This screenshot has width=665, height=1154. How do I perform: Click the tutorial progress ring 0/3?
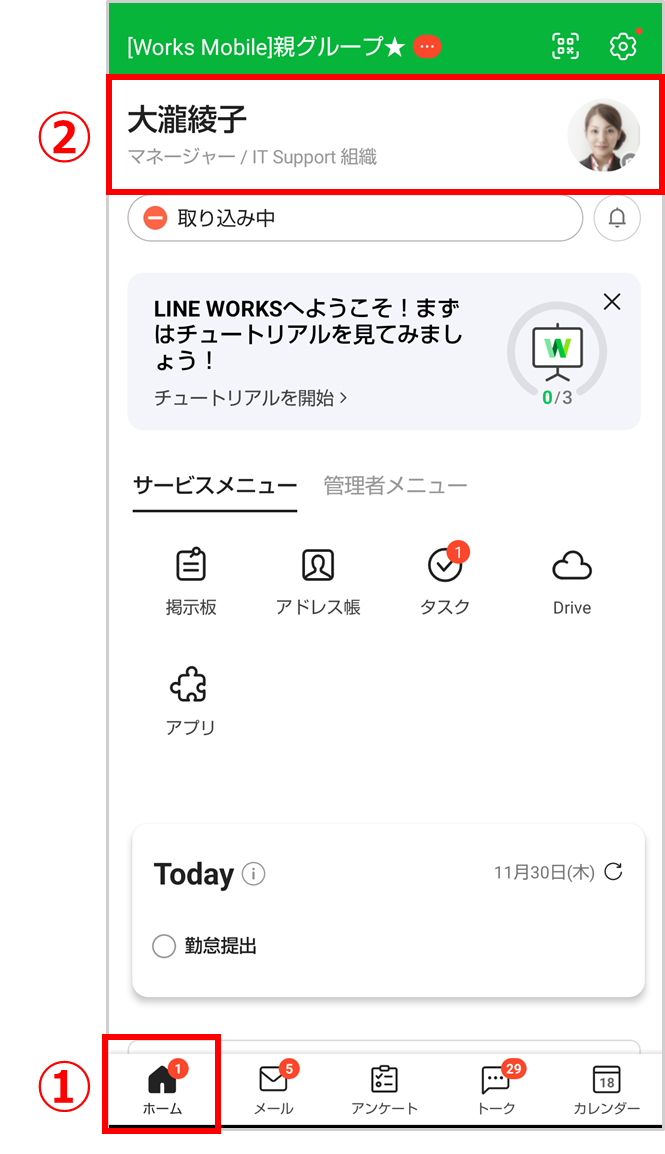pyautogui.click(x=557, y=353)
